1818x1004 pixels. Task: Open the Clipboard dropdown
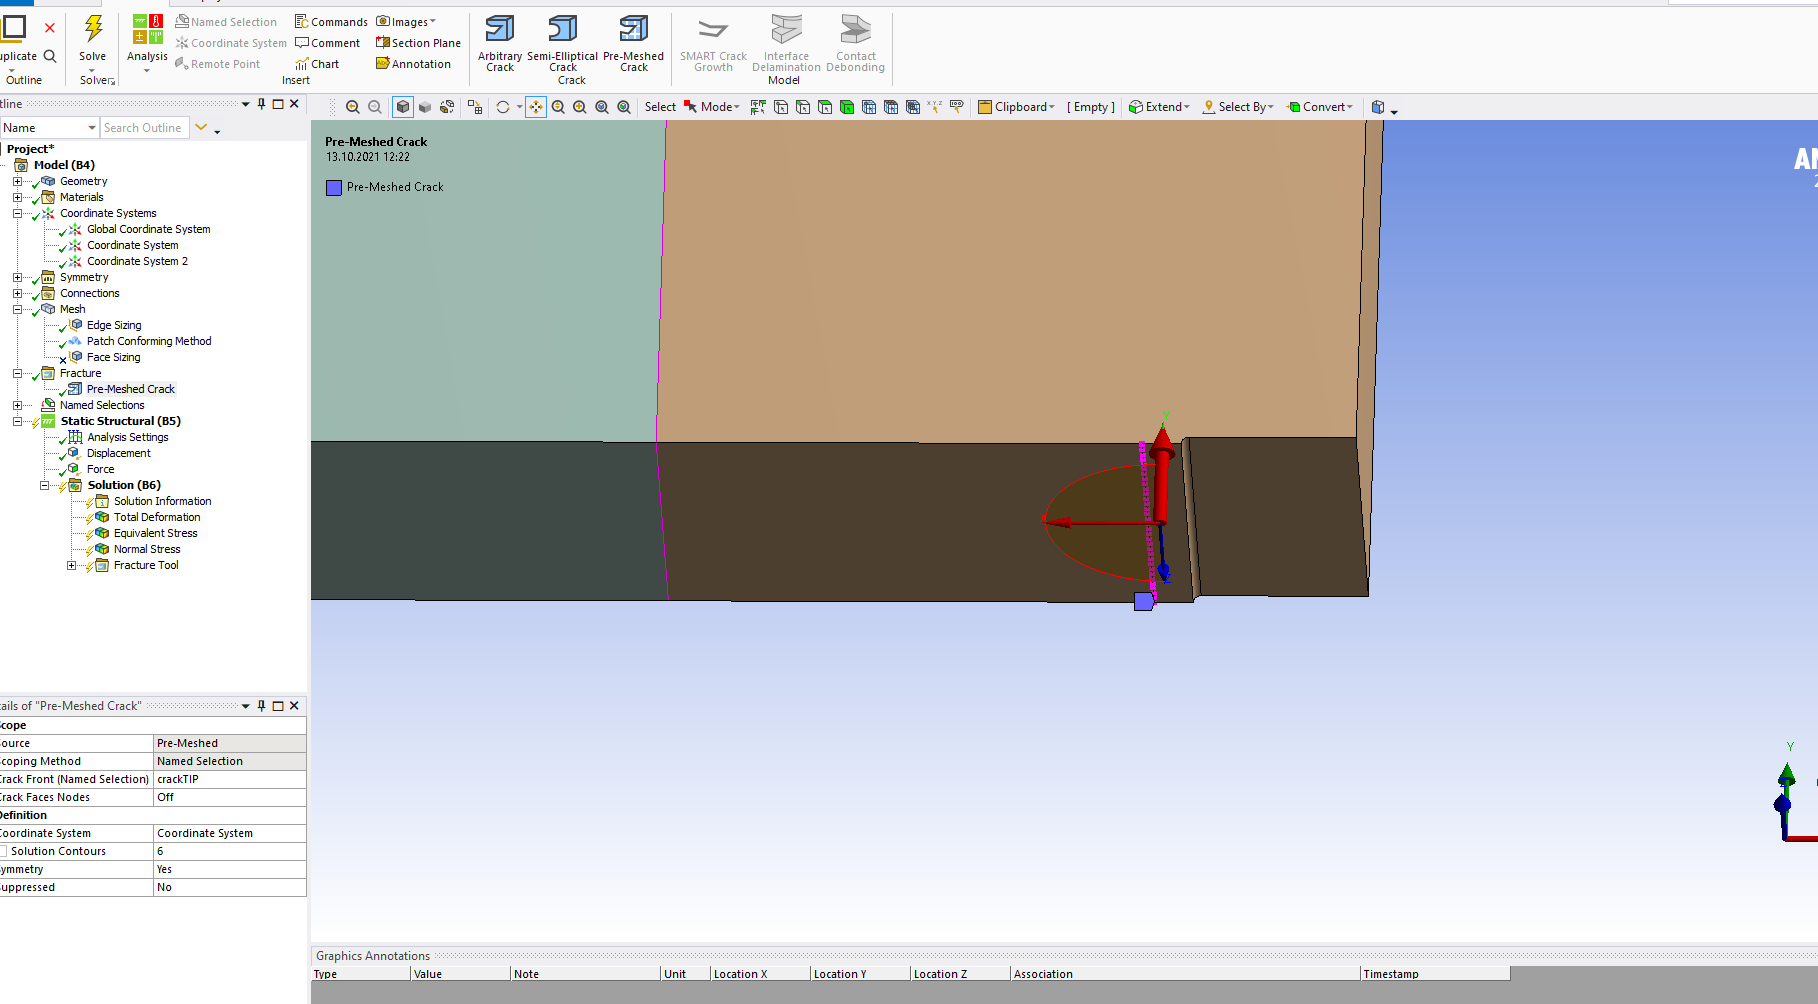(x=1016, y=107)
